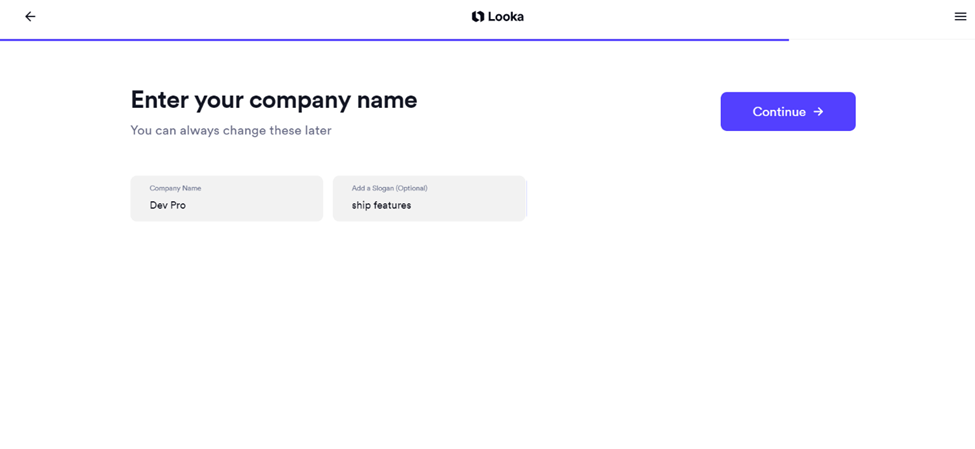Image resolution: width=975 pixels, height=449 pixels.
Task: Click blank header area left of Looka logo
Action: pos(249,17)
